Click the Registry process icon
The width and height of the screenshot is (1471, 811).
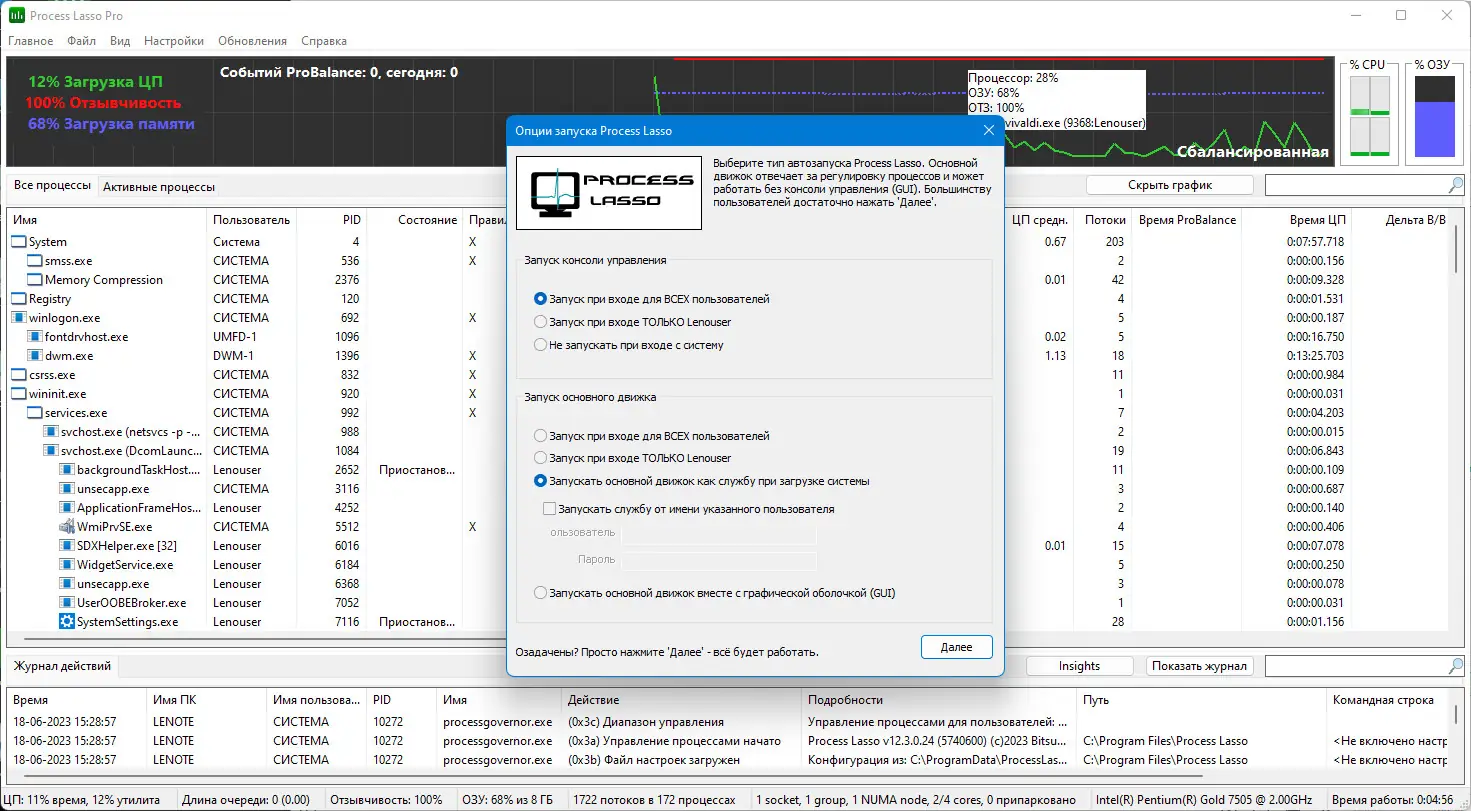(19, 299)
